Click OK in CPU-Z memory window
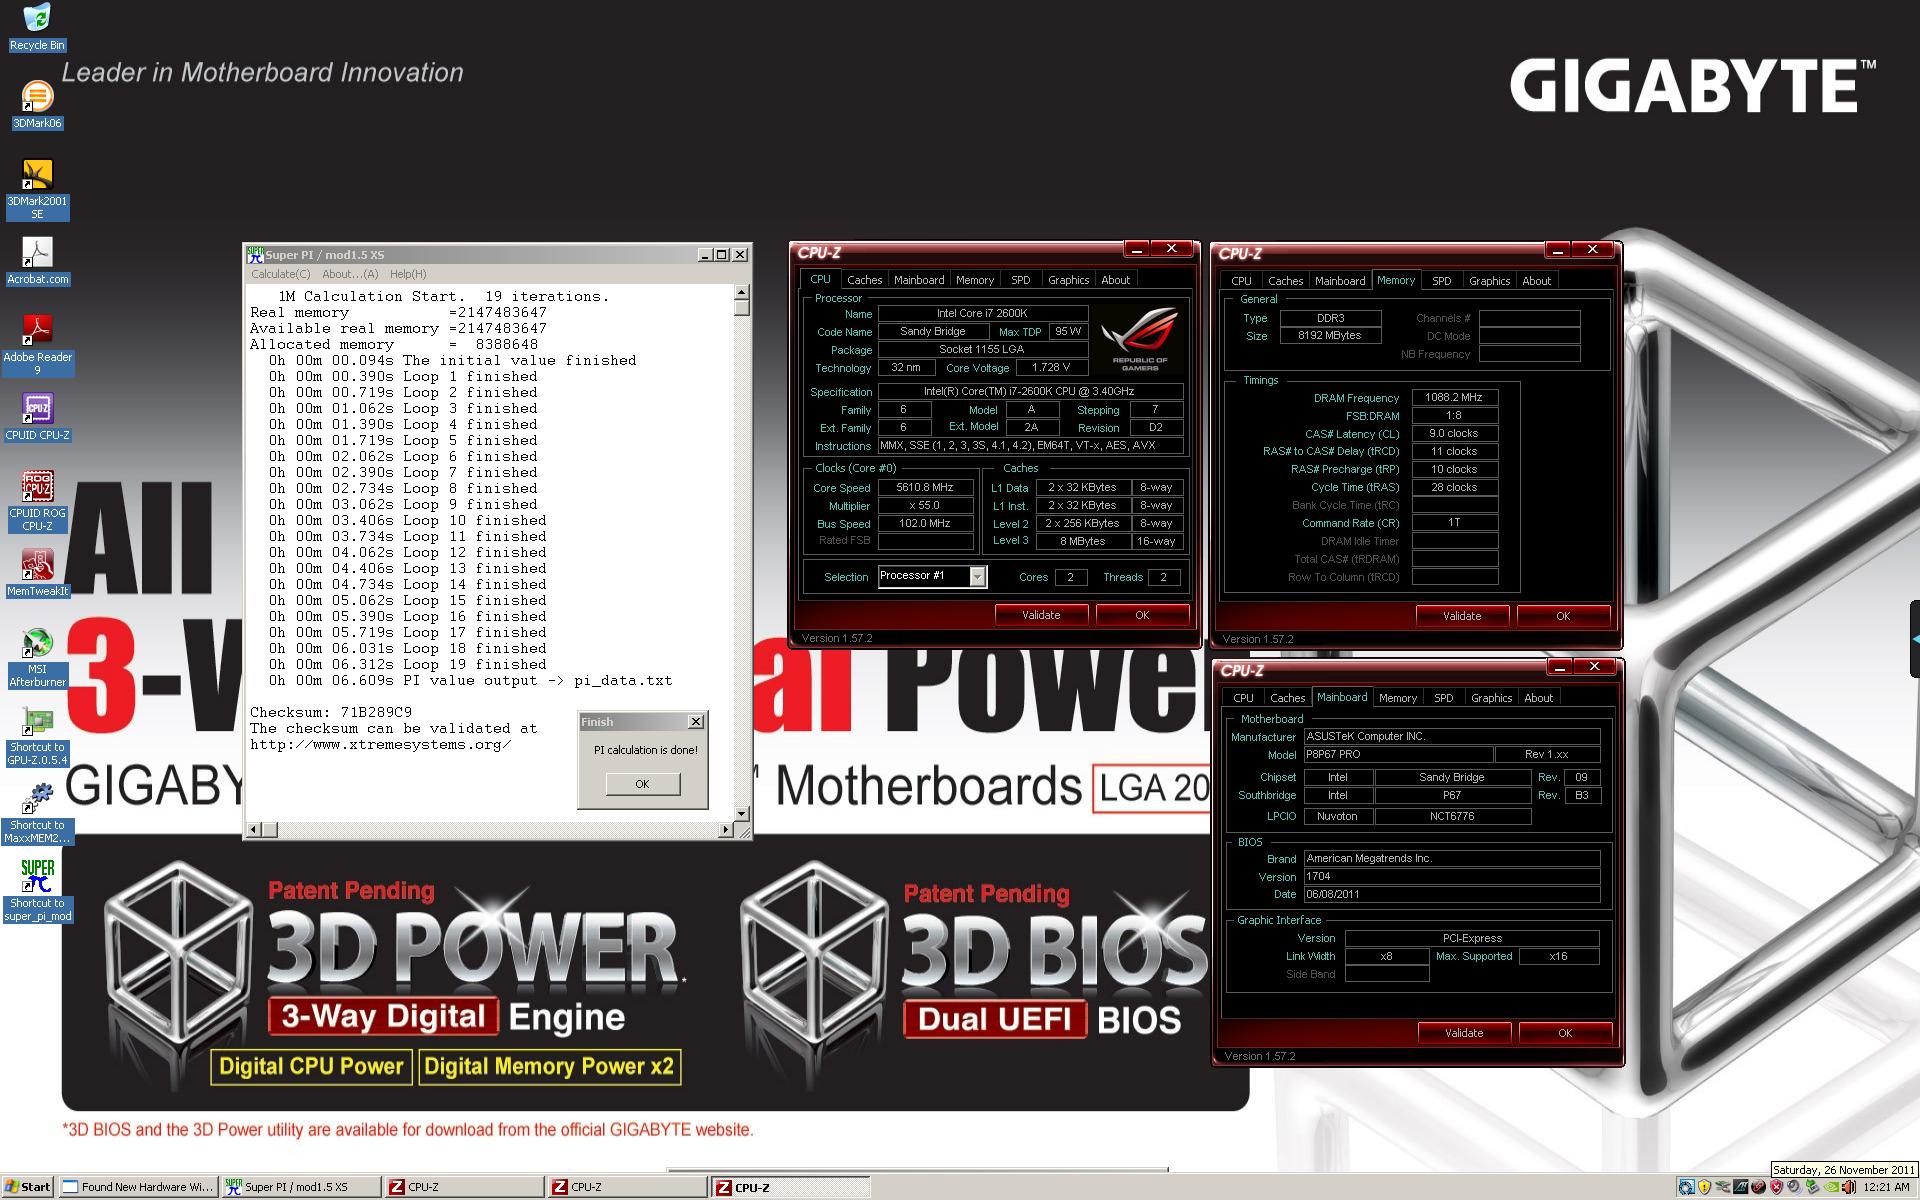 coord(1563,616)
